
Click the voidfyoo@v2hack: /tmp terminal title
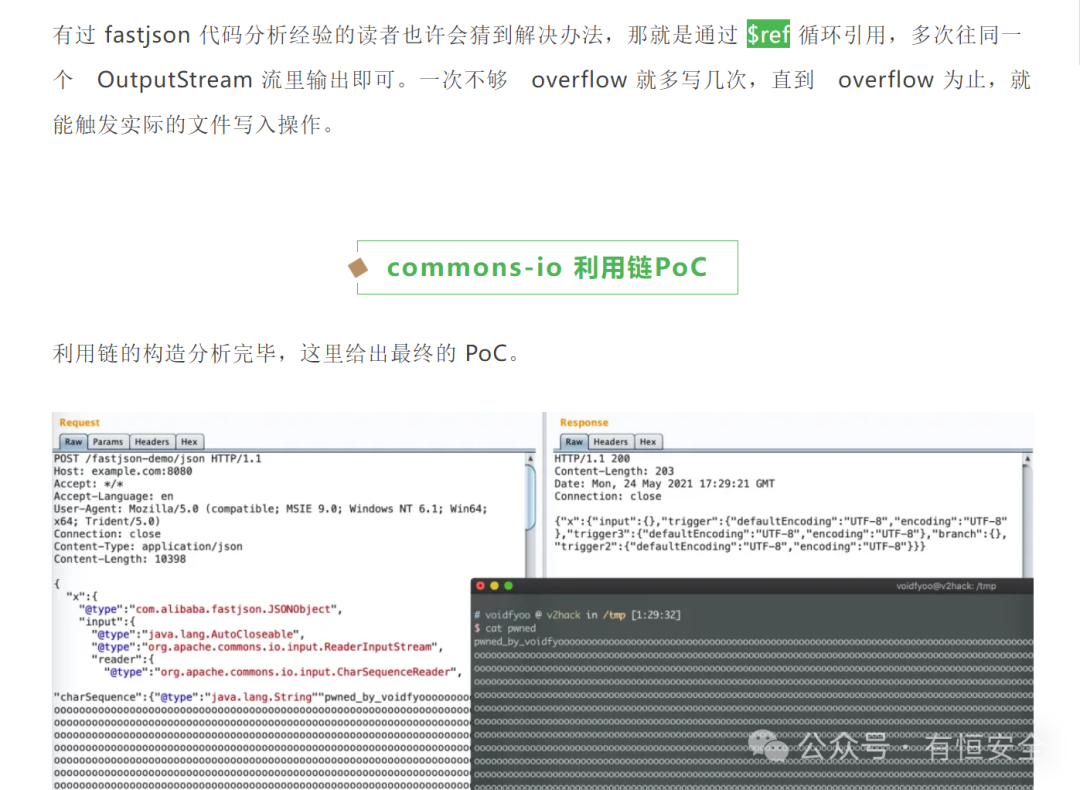pos(946,586)
